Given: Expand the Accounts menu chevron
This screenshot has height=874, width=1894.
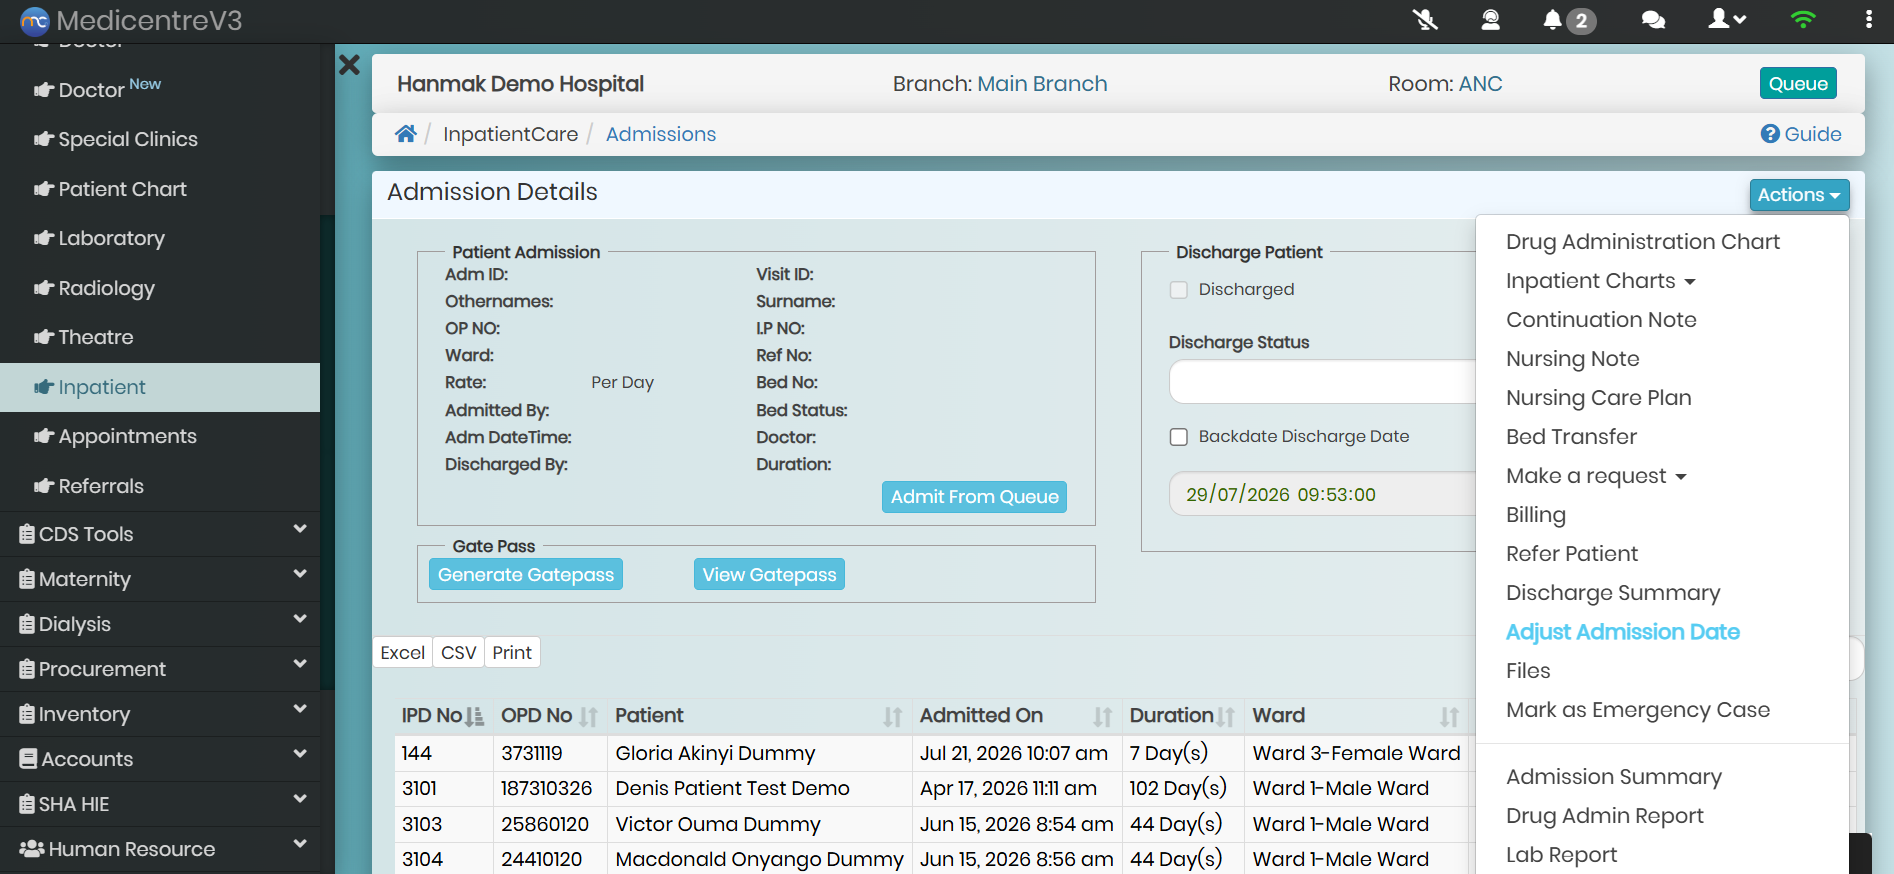Looking at the screenshot, I should pos(300,754).
